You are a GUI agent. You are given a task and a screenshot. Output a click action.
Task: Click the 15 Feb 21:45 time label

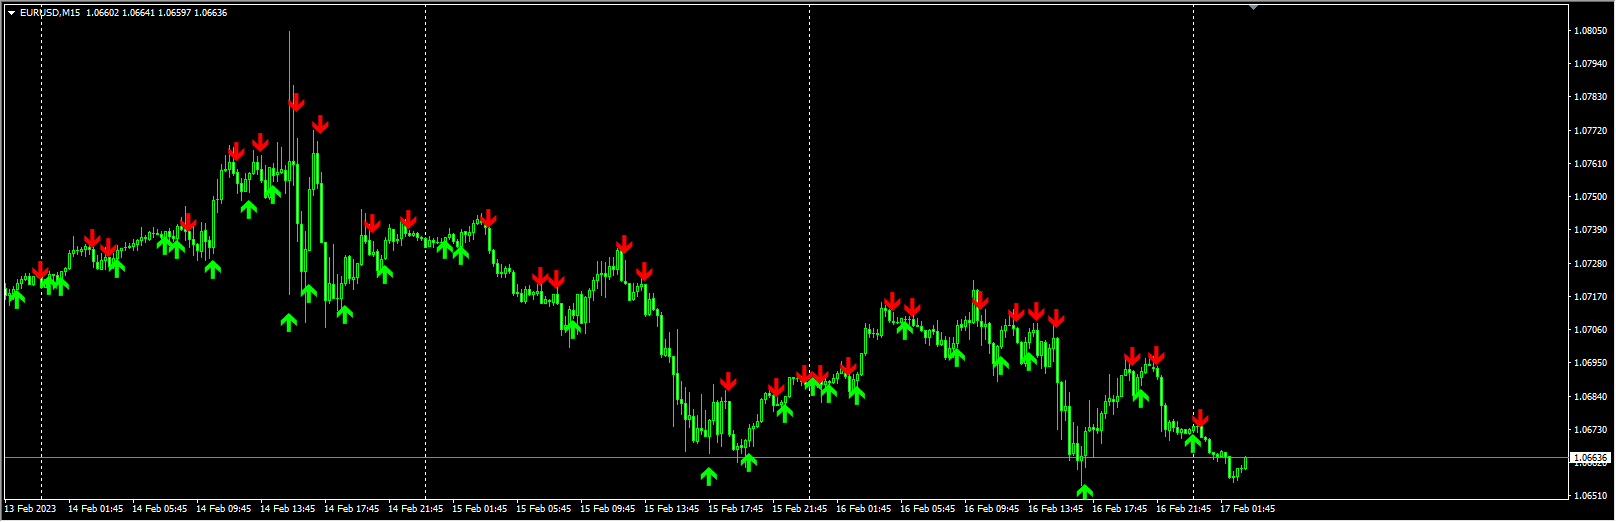(x=800, y=509)
